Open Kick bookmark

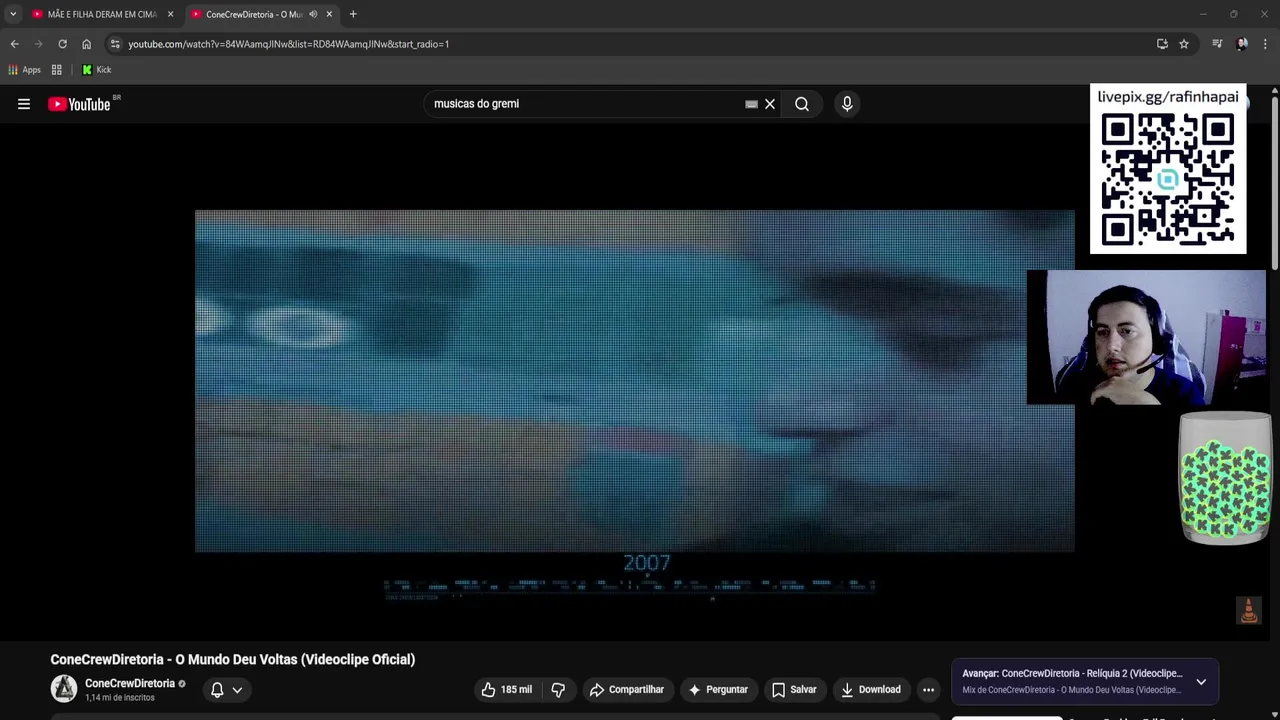click(x=96, y=70)
